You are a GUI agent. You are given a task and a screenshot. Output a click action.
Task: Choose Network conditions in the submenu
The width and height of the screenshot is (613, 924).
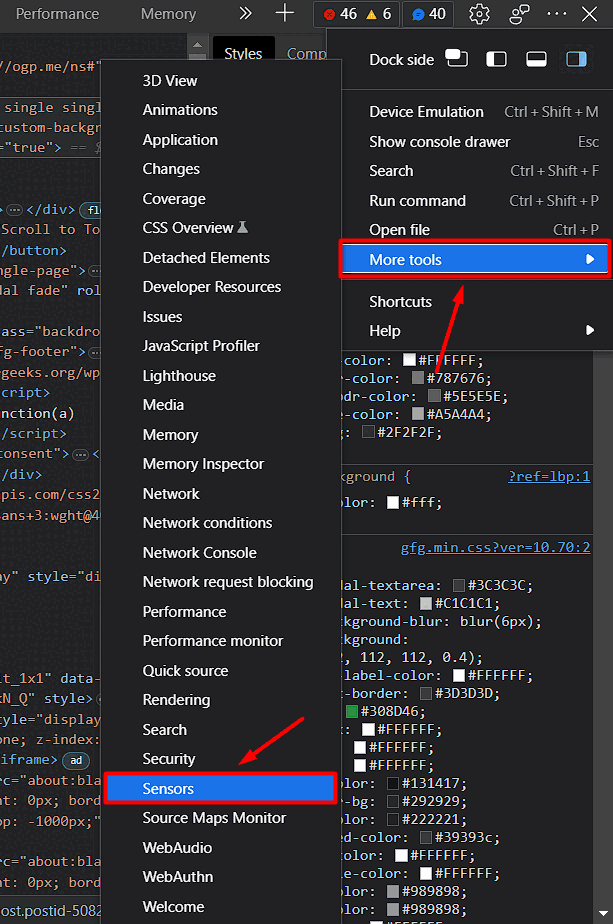tap(207, 523)
